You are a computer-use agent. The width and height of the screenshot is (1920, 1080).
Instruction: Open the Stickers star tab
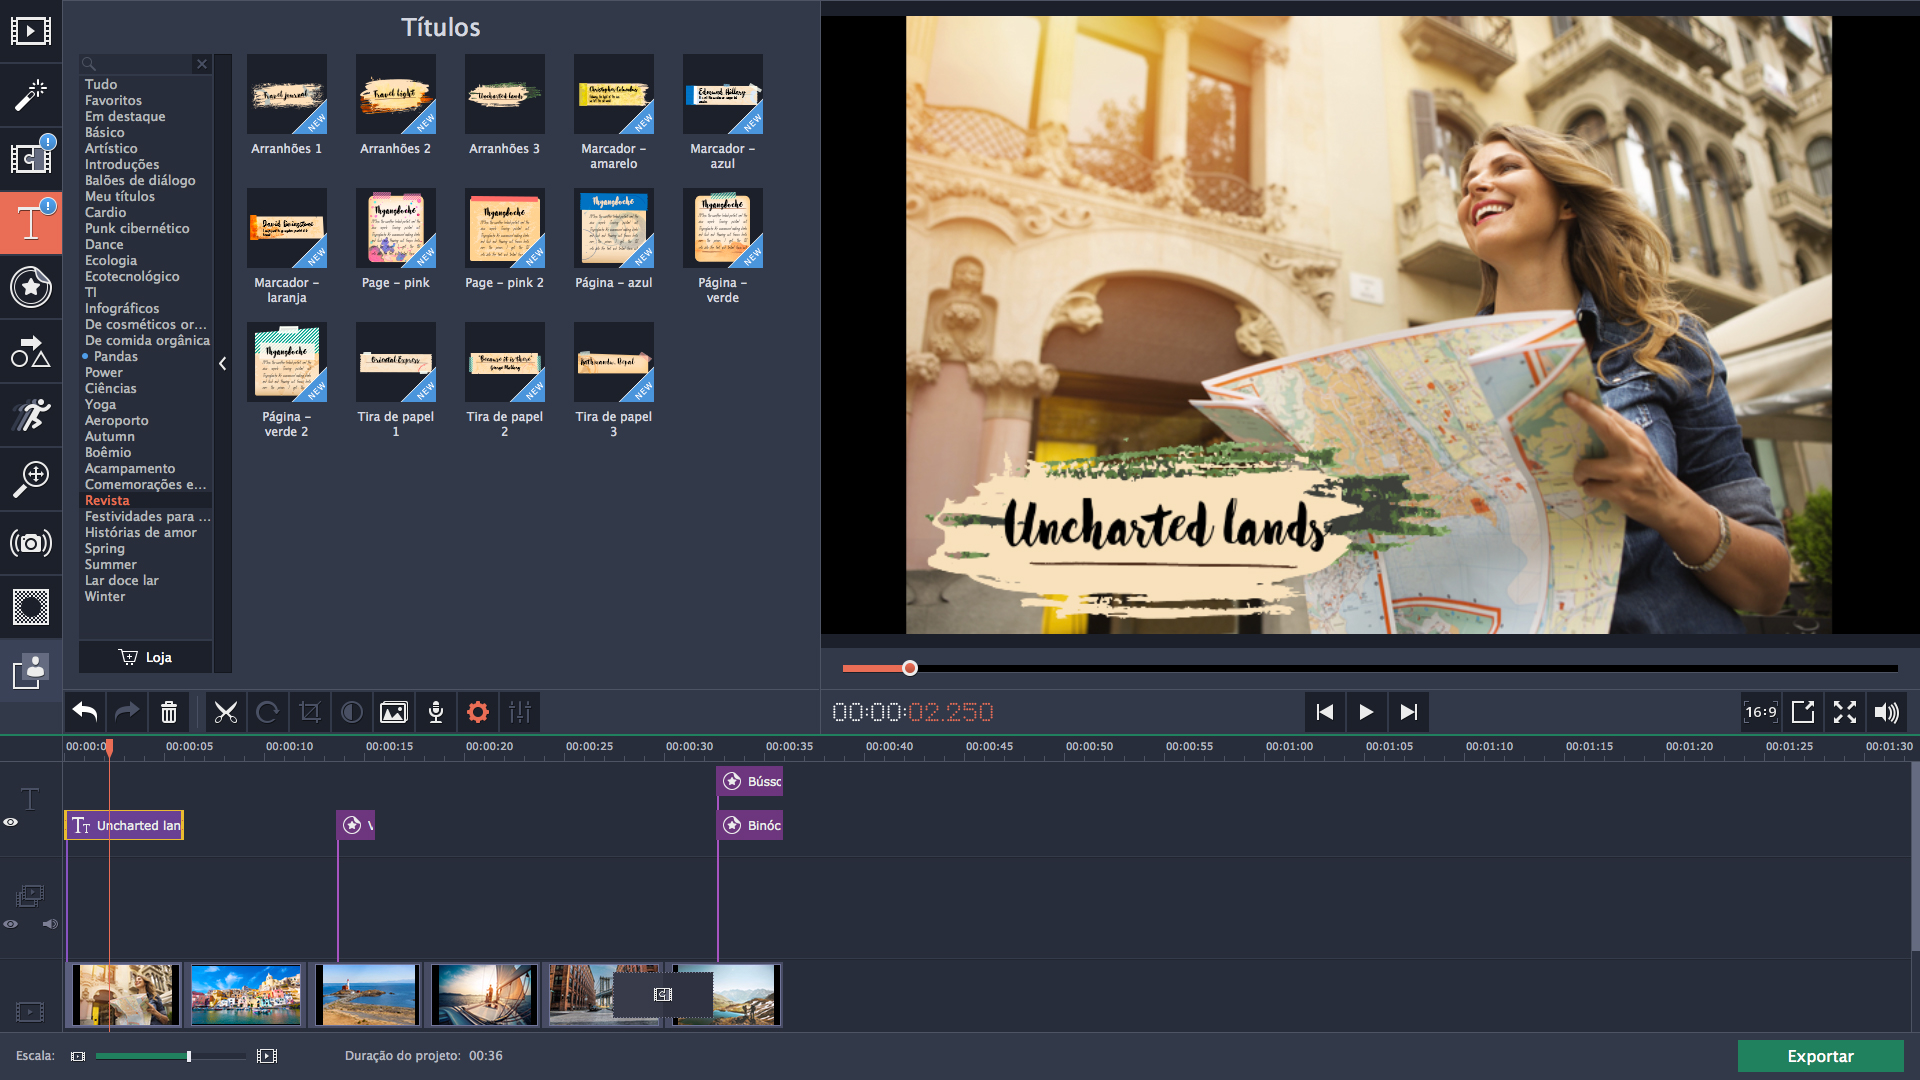click(30, 287)
